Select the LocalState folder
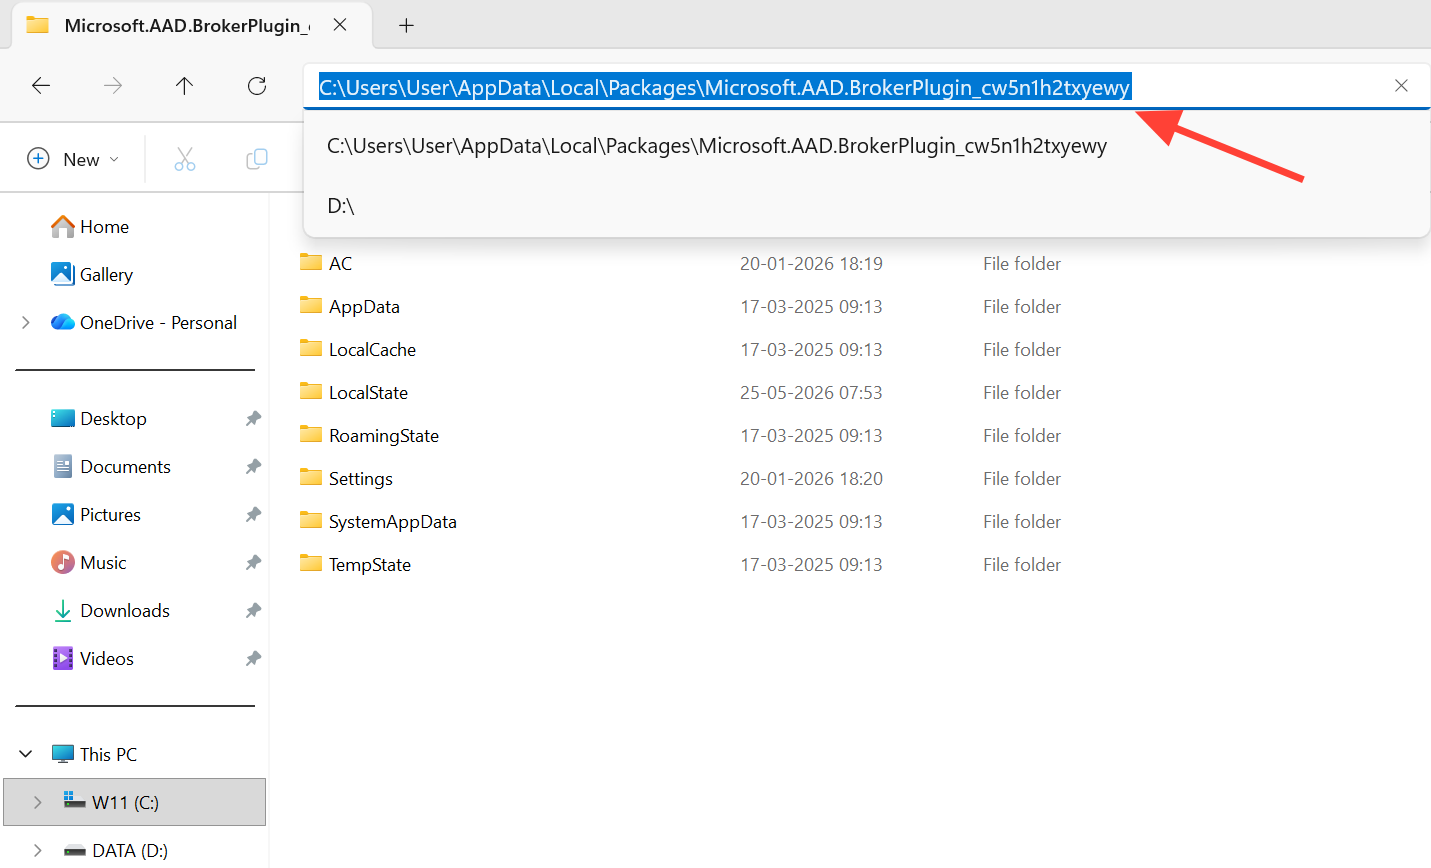 pos(368,393)
